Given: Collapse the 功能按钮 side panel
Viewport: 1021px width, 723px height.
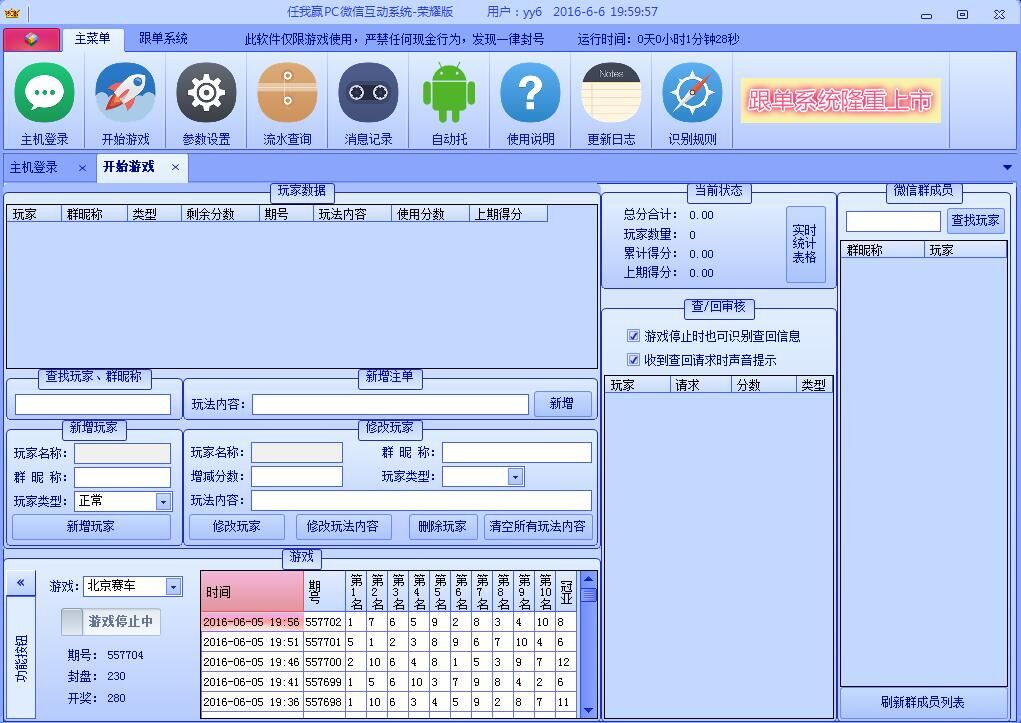Looking at the screenshot, I should tap(19, 581).
